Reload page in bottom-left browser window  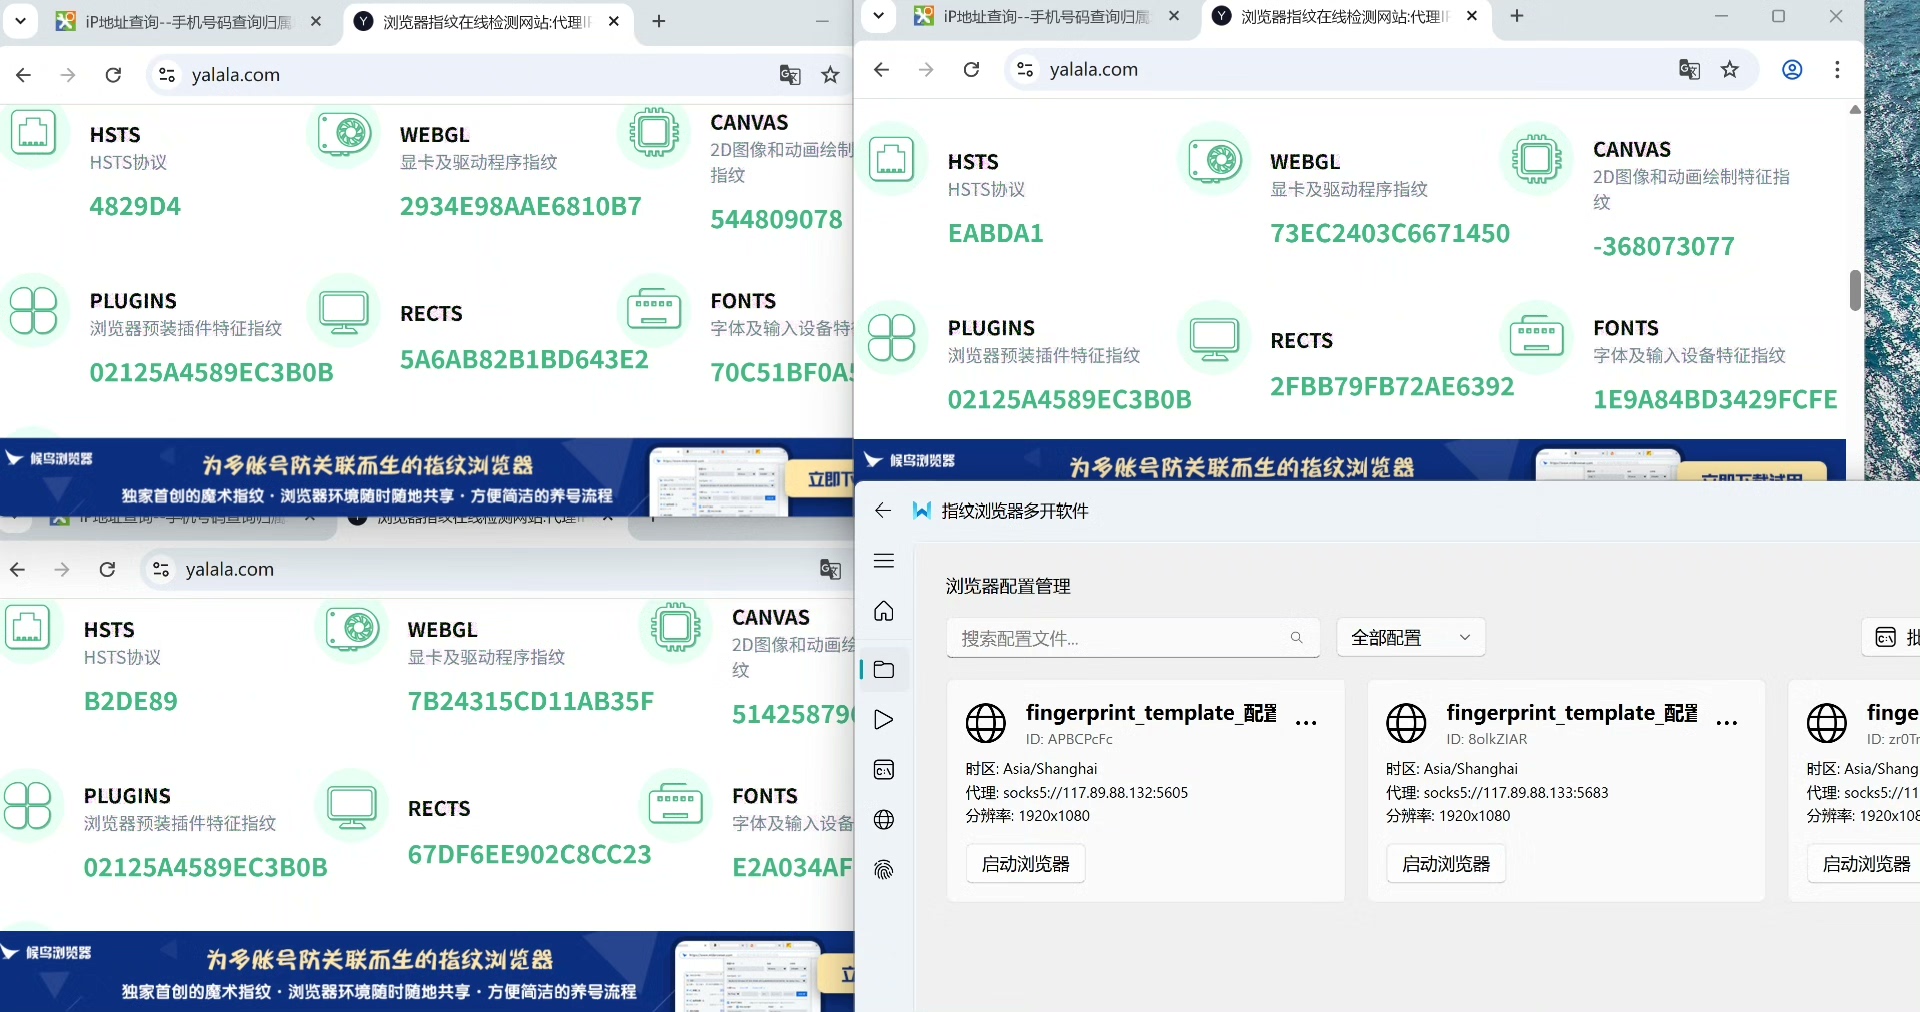coord(107,569)
